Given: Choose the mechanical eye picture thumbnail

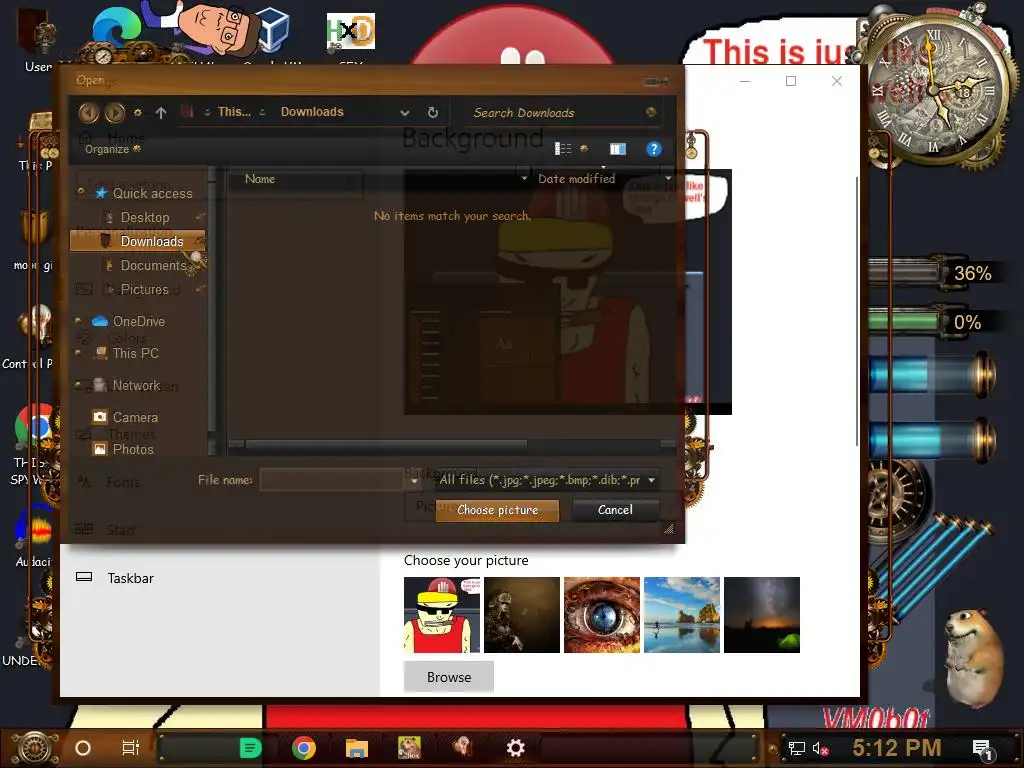Looking at the screenshot, I should [602, 615].
